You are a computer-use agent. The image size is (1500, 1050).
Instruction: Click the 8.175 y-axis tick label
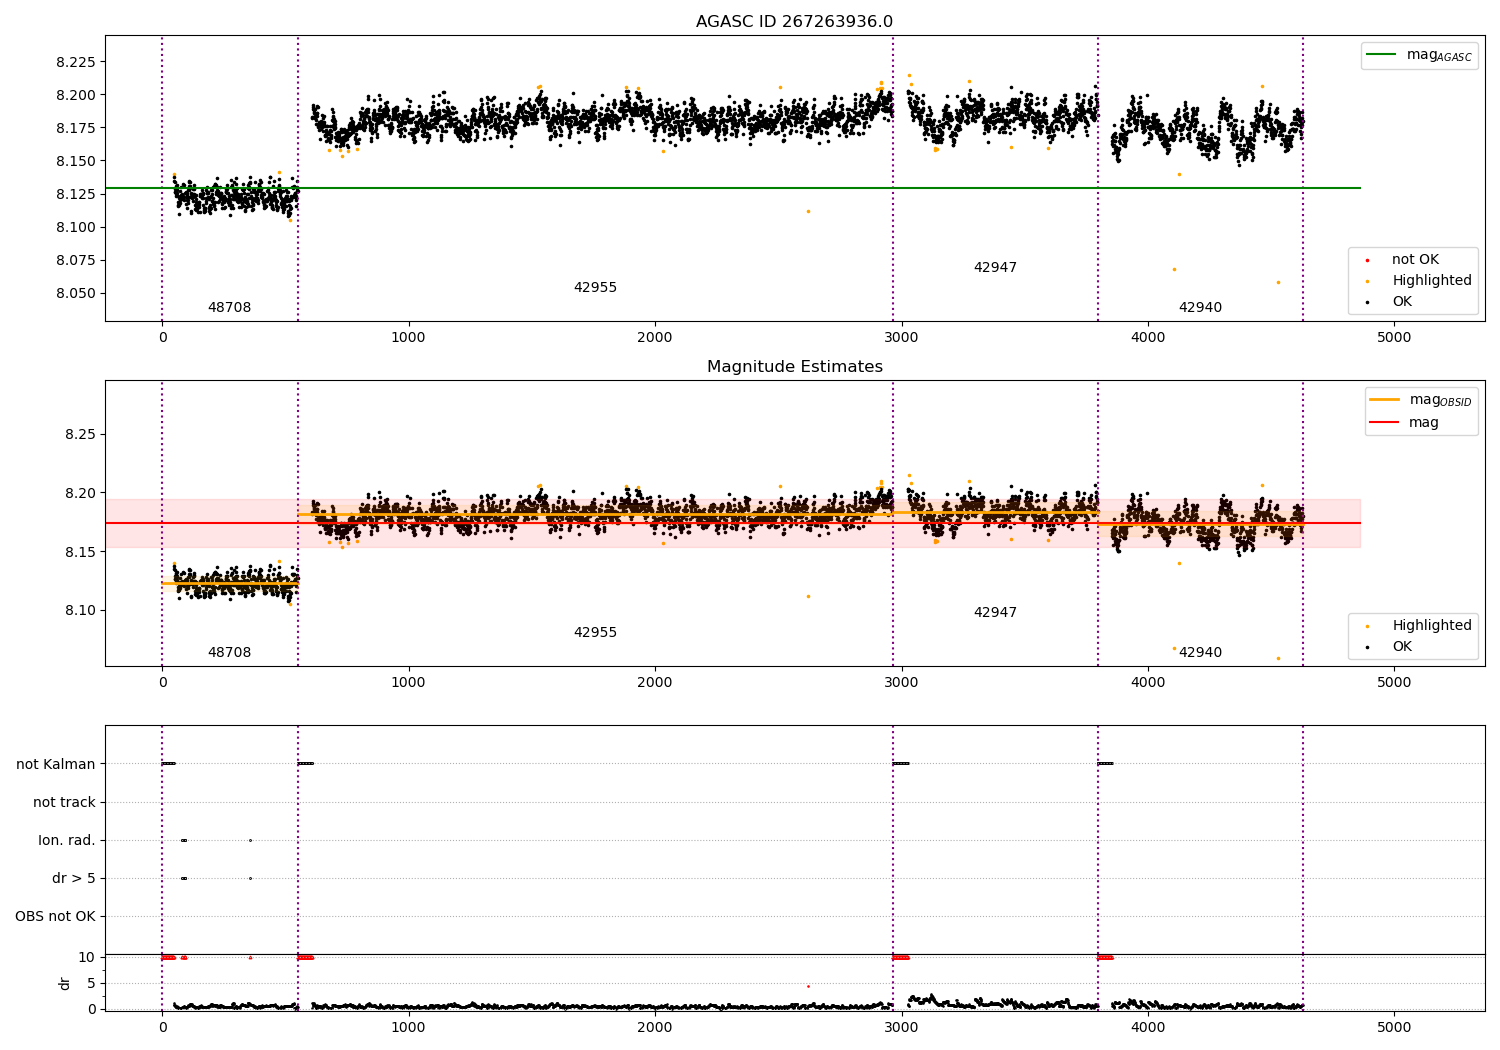[x=76, y=128]
